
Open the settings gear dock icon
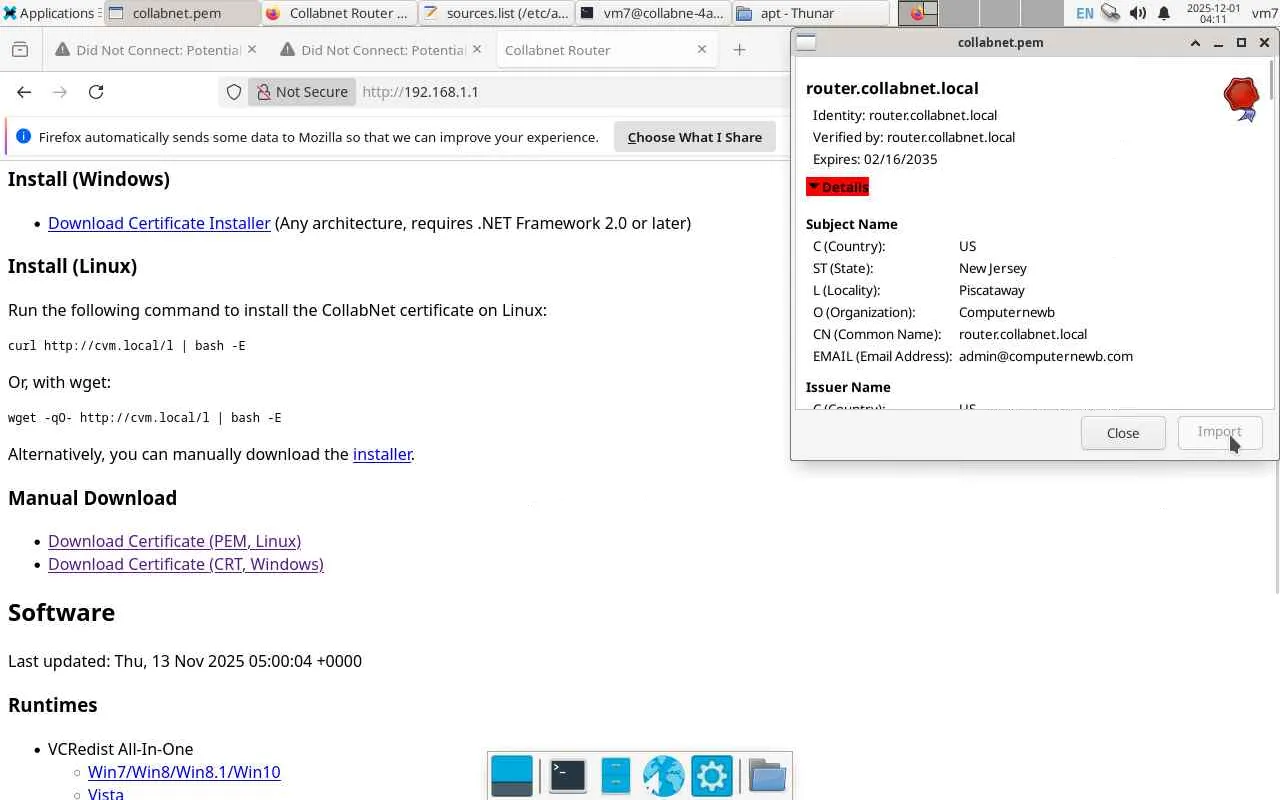(712, 776)
